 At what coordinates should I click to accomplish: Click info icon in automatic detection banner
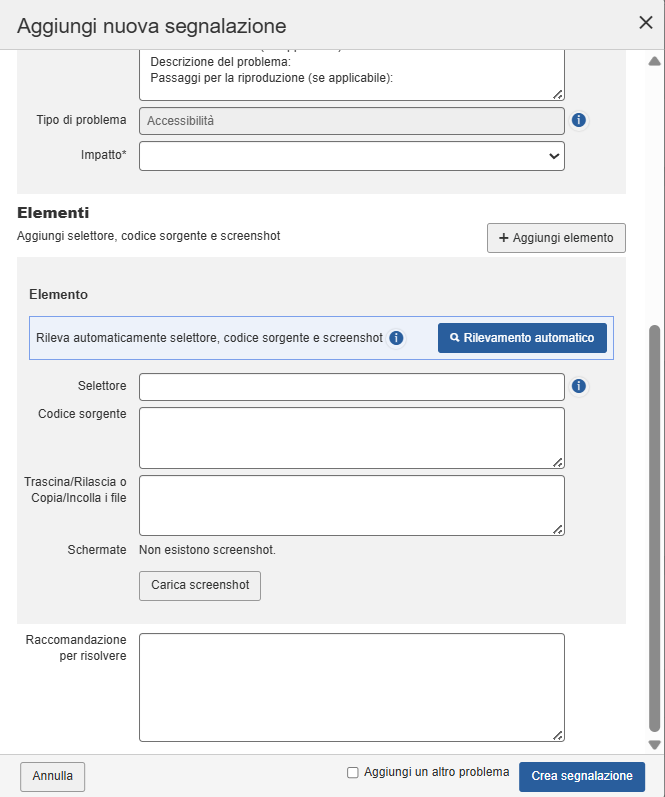[x=396, y=338]
